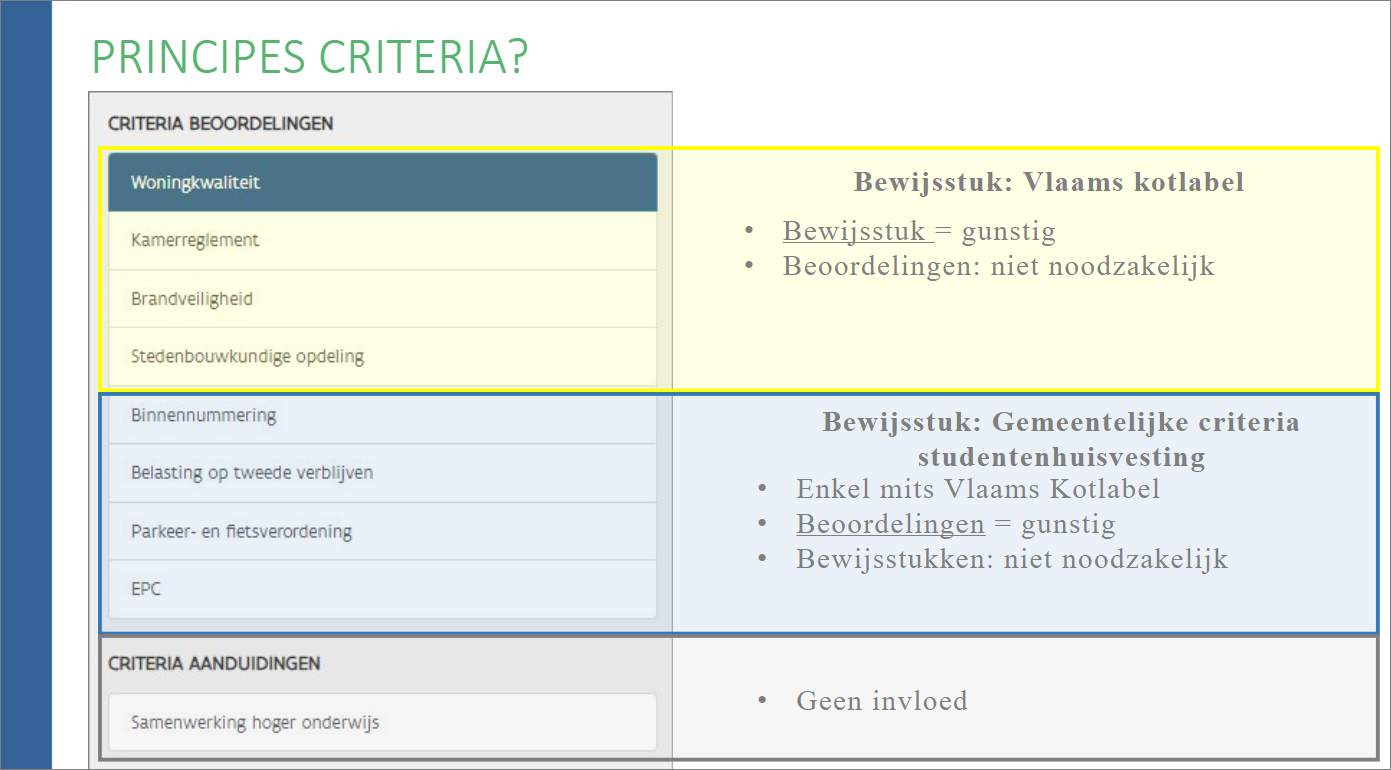The width and height of the screenshot is (1391, 770).
Task: Click the Bewijsstukken: niet noodzakelijk bullet
Action: click(1011, 558)
